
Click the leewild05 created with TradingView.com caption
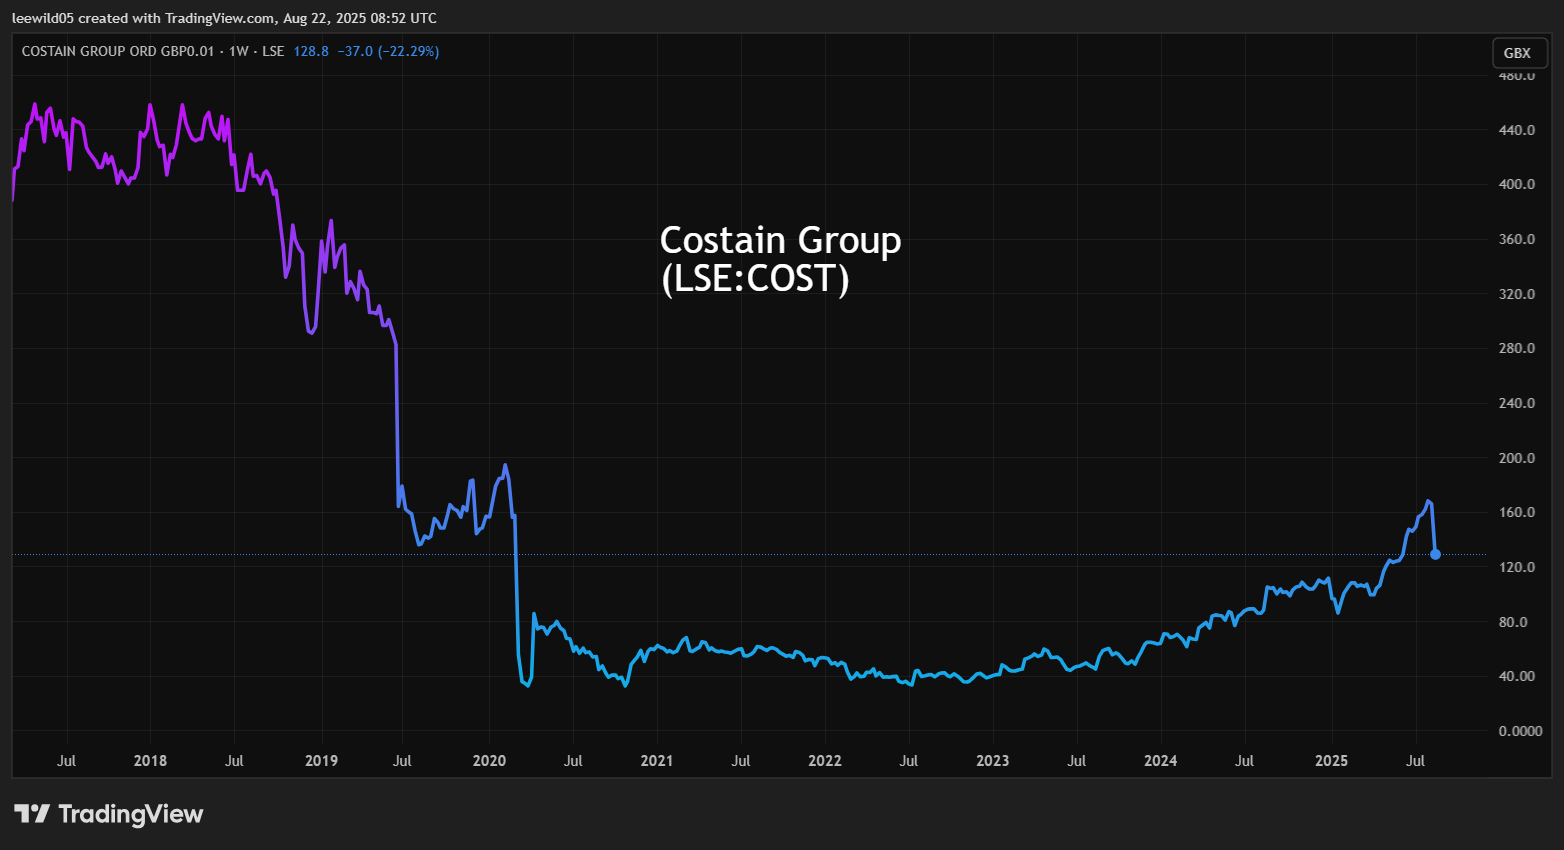224,18
